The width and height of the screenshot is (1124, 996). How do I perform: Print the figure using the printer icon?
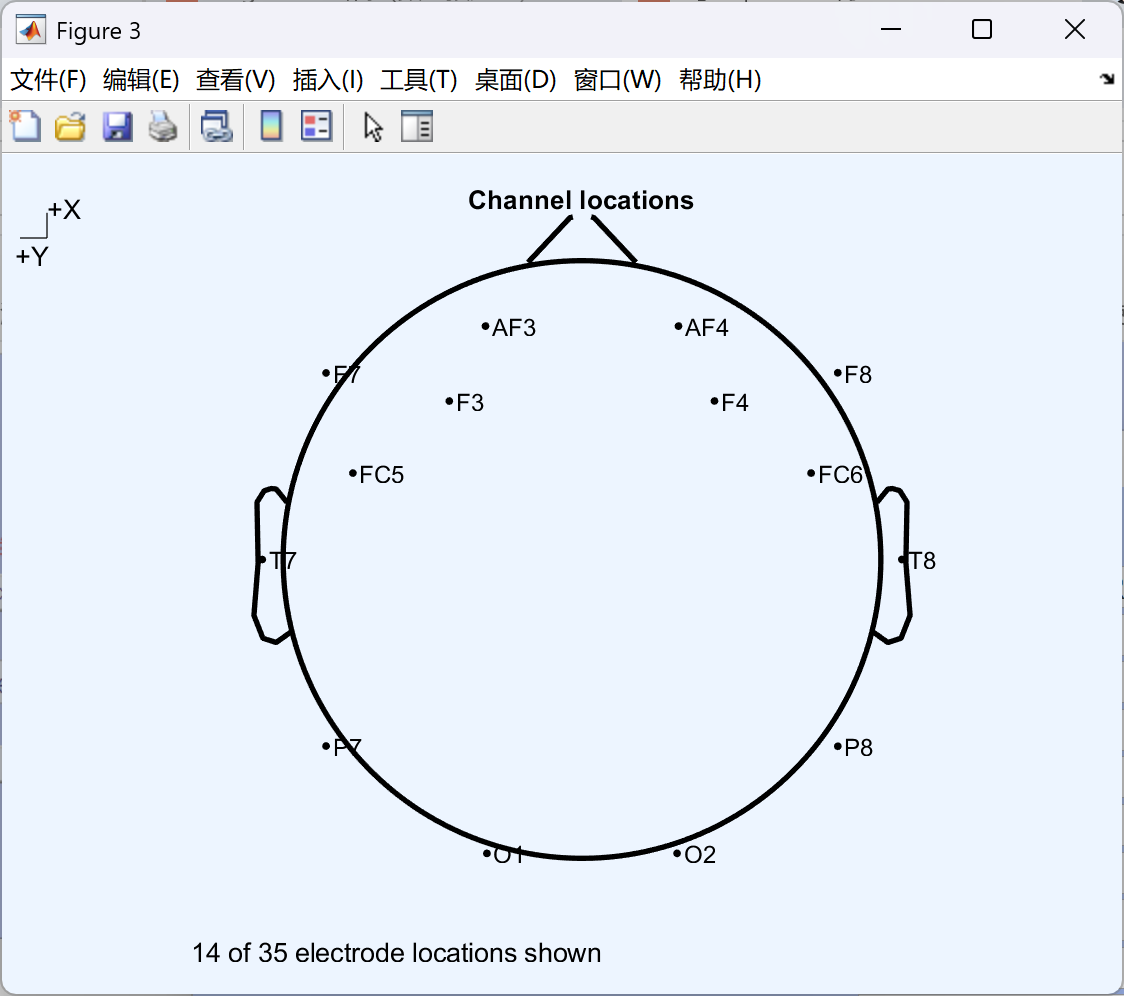pos(163,127)
